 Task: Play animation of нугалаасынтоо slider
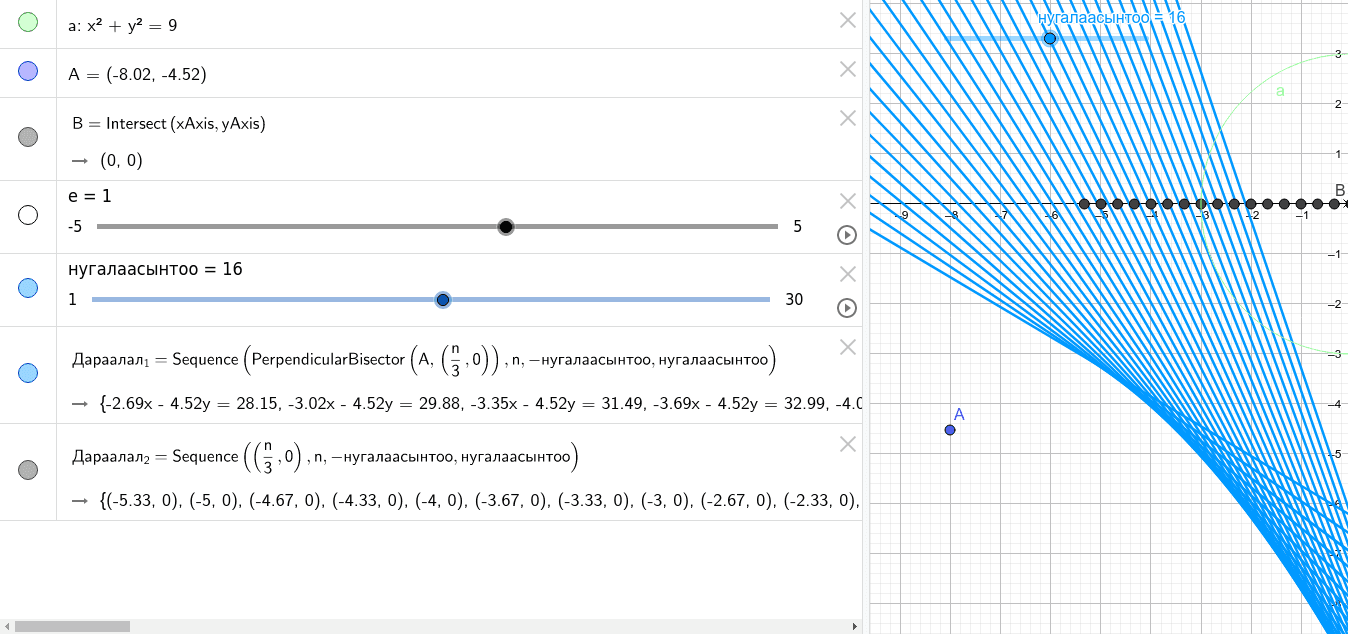[847, 308]
